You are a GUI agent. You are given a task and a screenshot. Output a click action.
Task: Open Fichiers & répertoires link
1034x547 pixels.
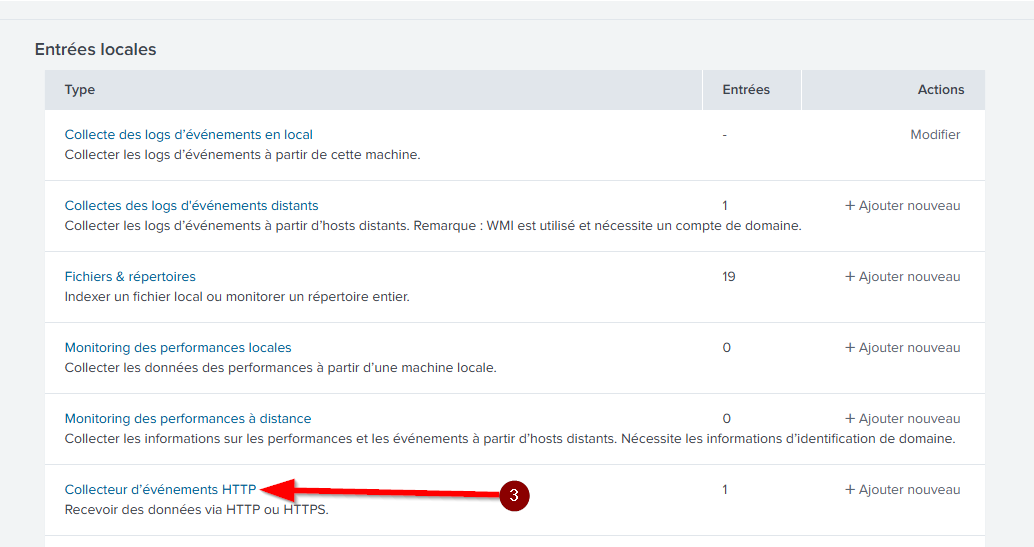pos(130,276)
